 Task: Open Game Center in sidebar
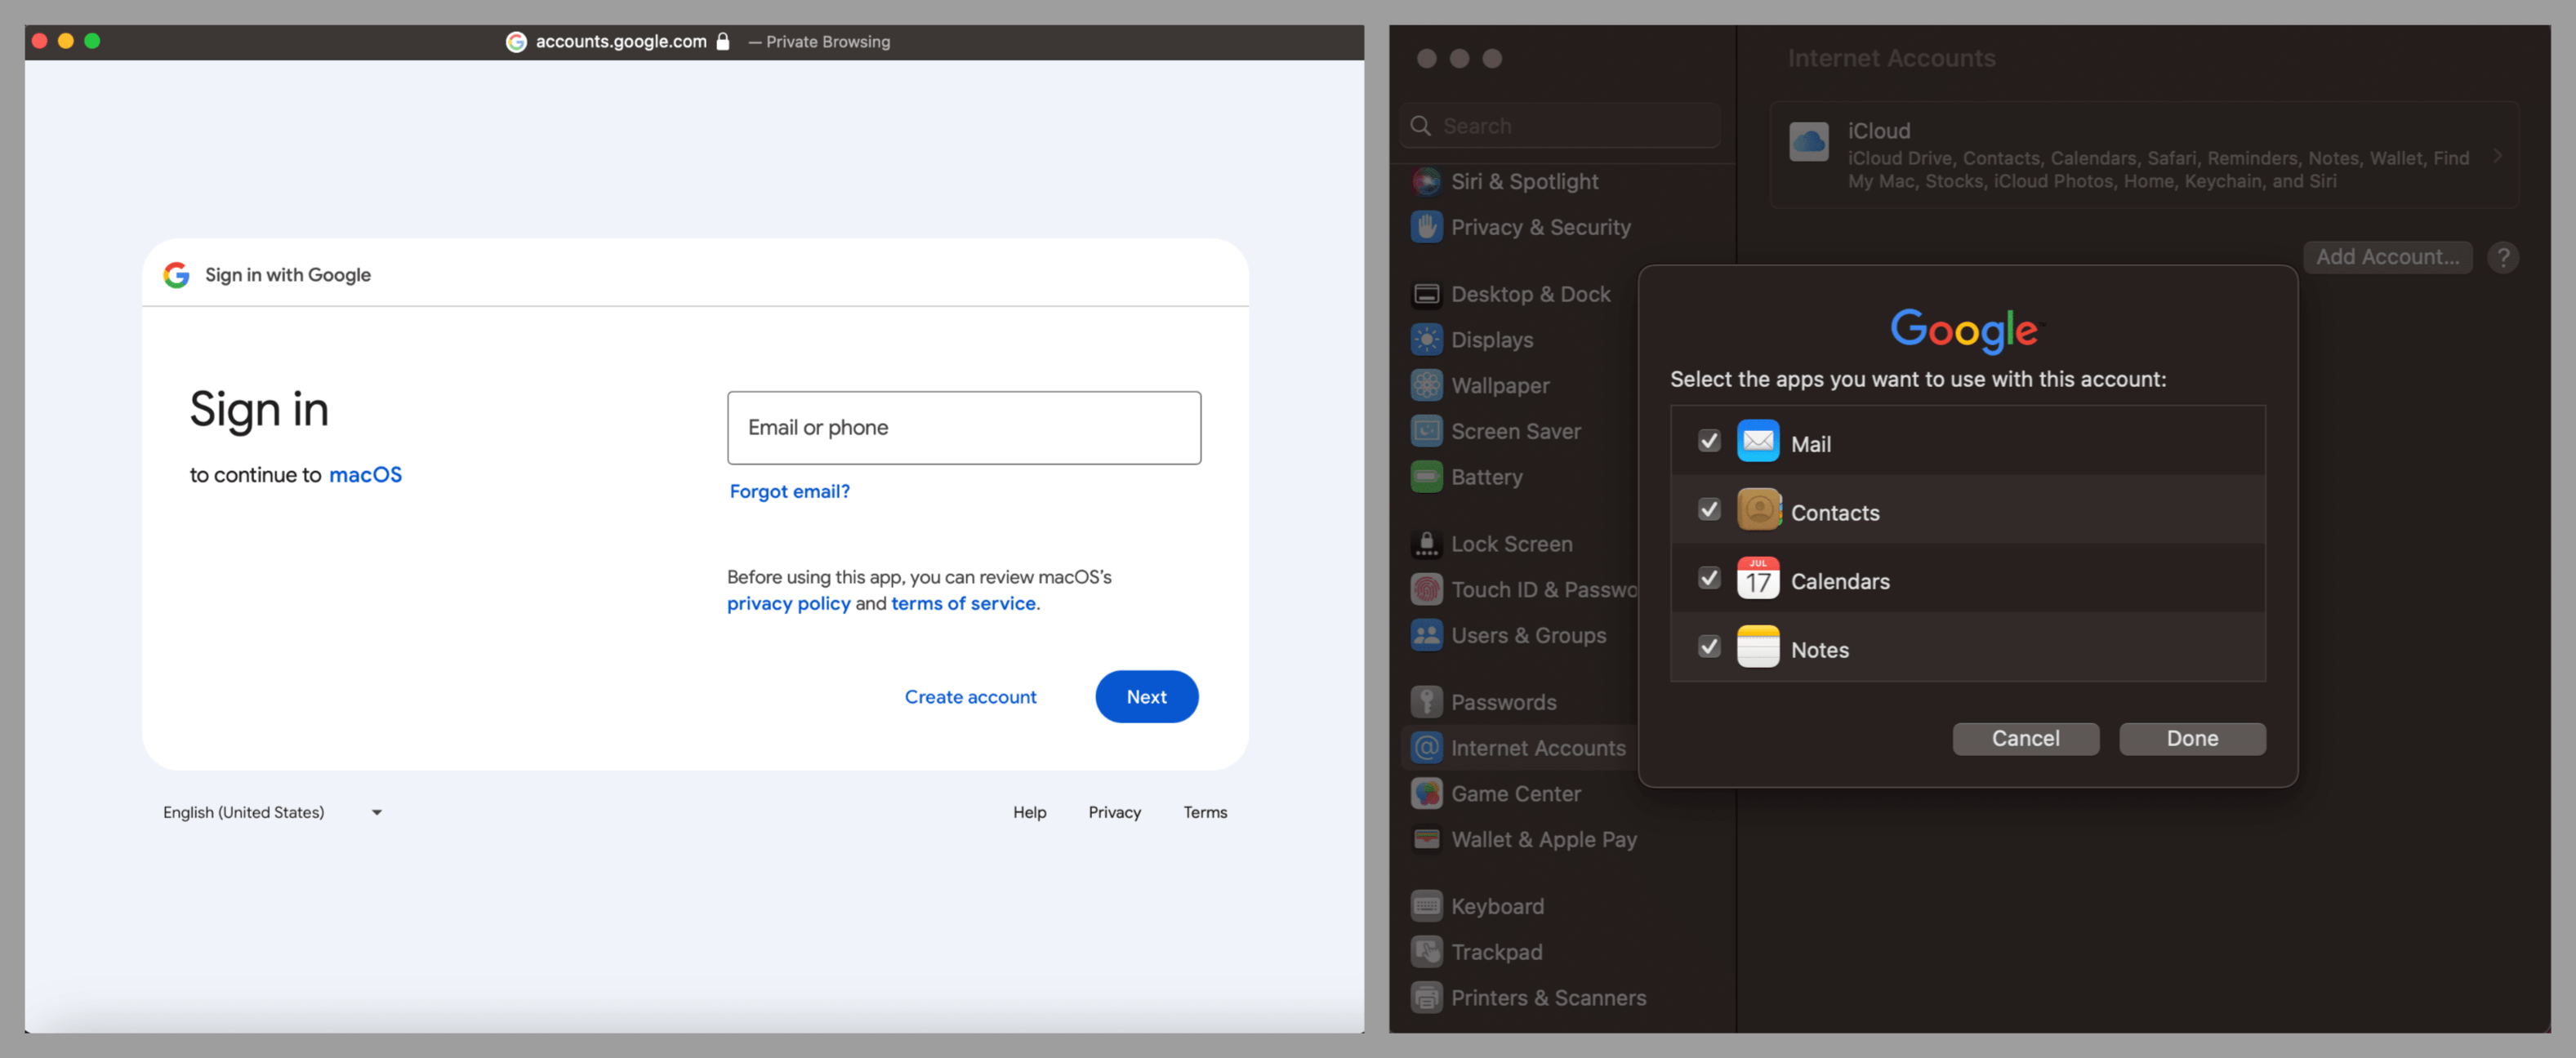pos(1515,794)
